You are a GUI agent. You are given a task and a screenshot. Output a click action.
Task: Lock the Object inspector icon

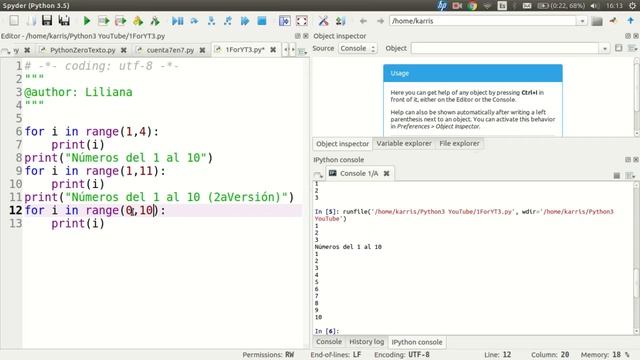click(619, 48)
